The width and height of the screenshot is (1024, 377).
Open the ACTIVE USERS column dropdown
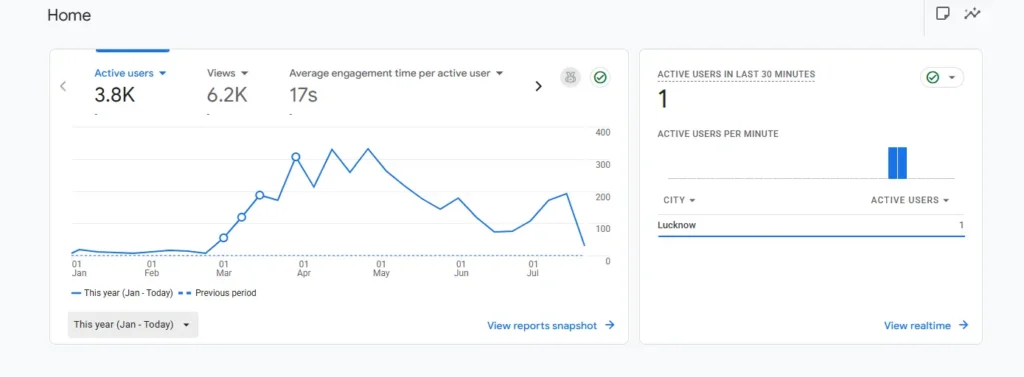click(x=910, y=200)
